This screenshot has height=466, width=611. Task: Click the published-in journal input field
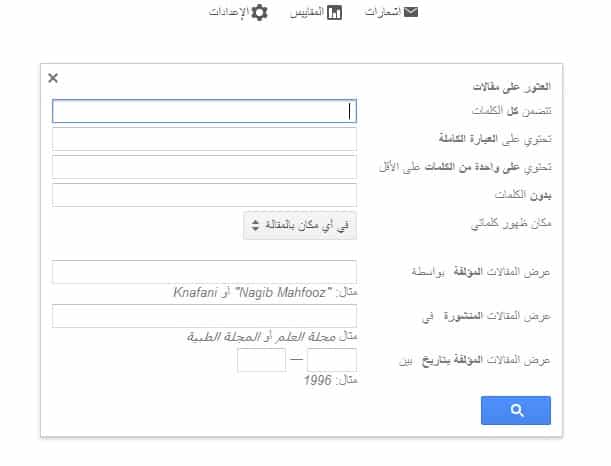coord(204,316)
